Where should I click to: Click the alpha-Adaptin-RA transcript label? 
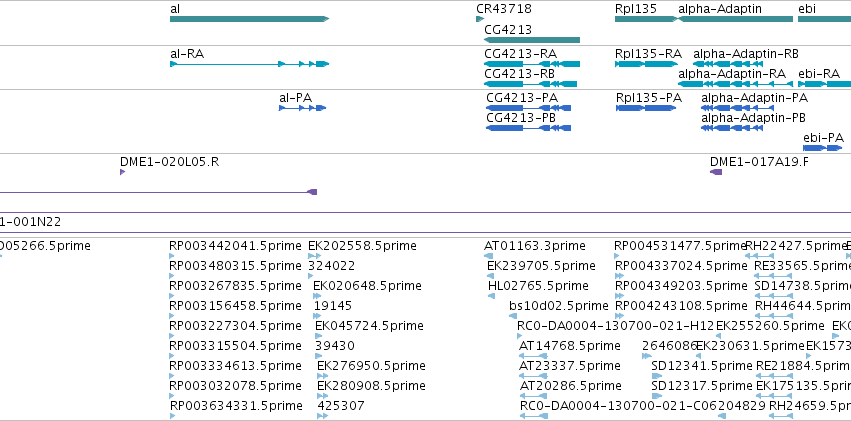coord(732,74)
